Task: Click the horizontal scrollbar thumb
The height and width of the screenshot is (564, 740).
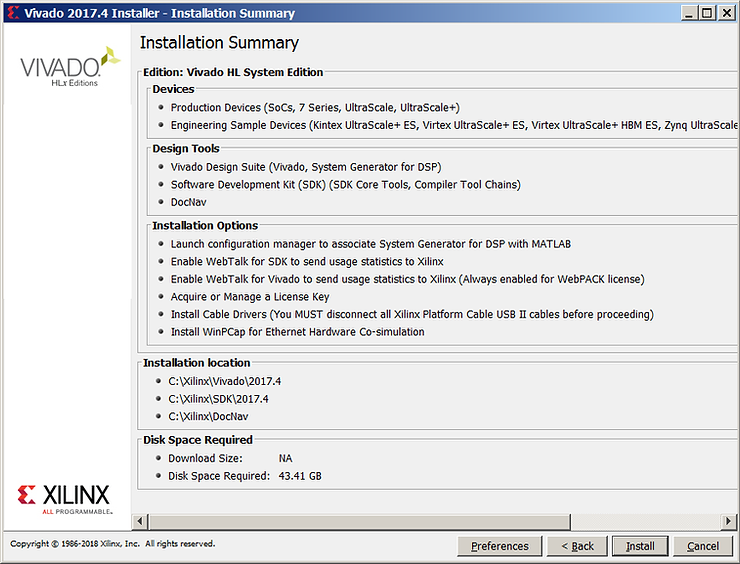Action: pos(360,522)
